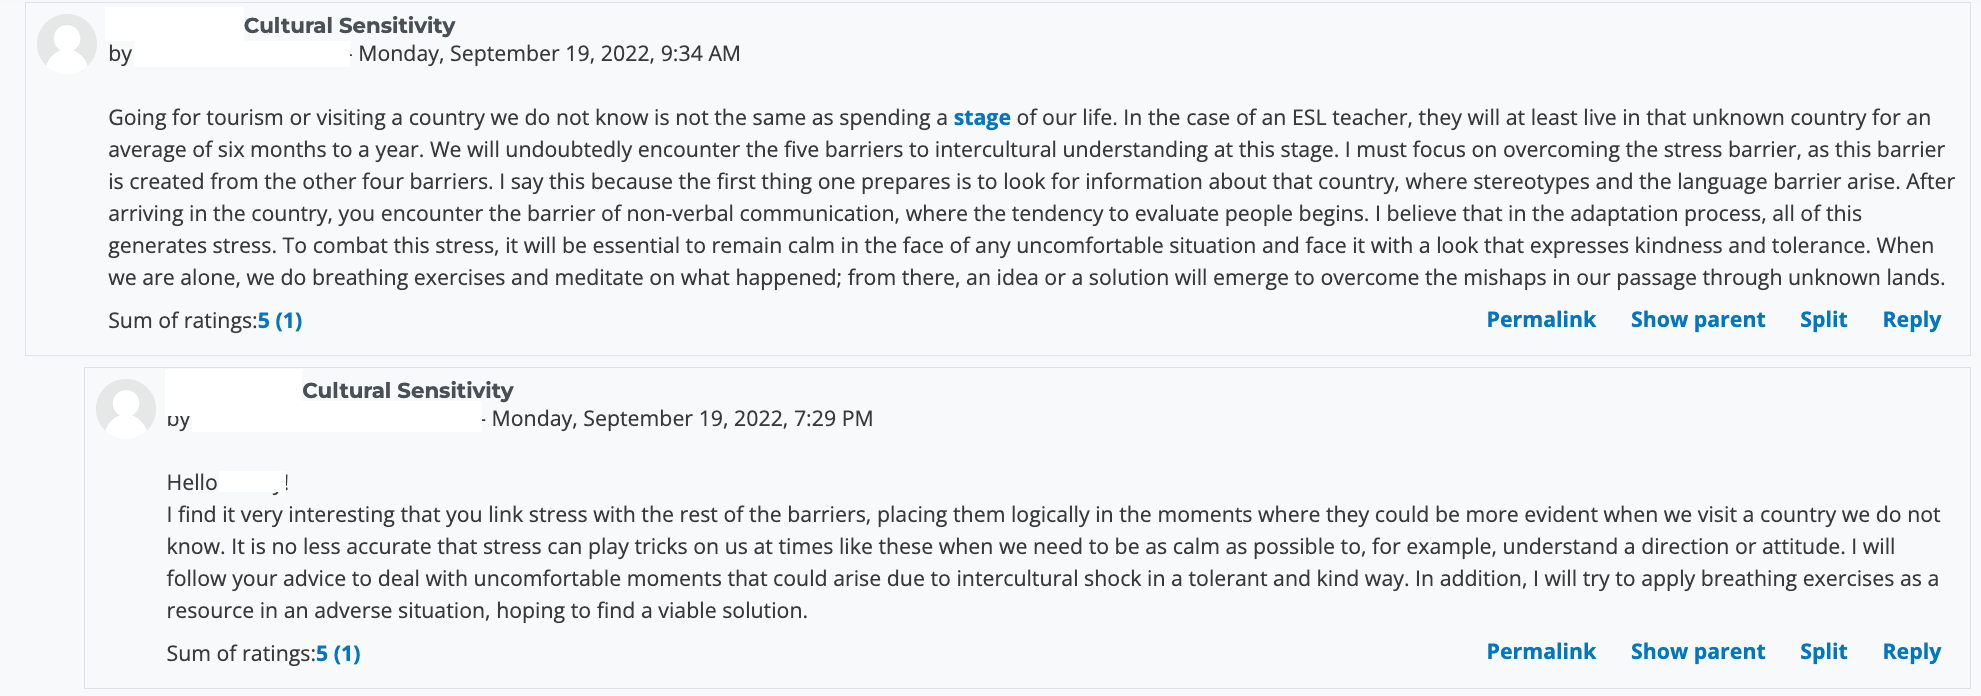This screenshot has width=1981, height=696.
Task: Click the 7:29 PM reply timestamp
Action: point(682,419)
